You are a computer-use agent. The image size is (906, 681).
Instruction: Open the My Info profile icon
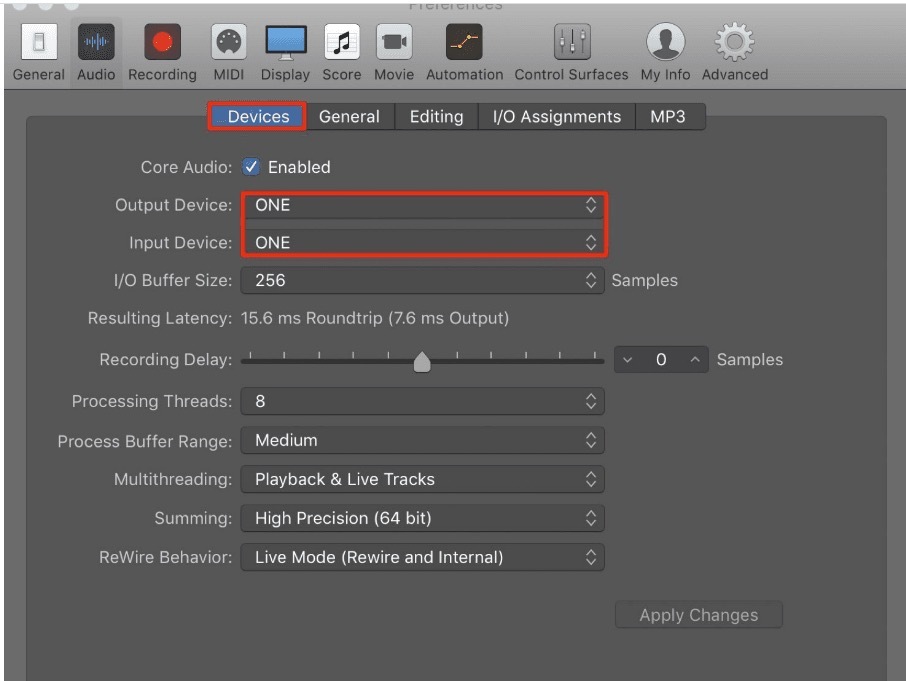pyautogui.click(x=665, y=42)
